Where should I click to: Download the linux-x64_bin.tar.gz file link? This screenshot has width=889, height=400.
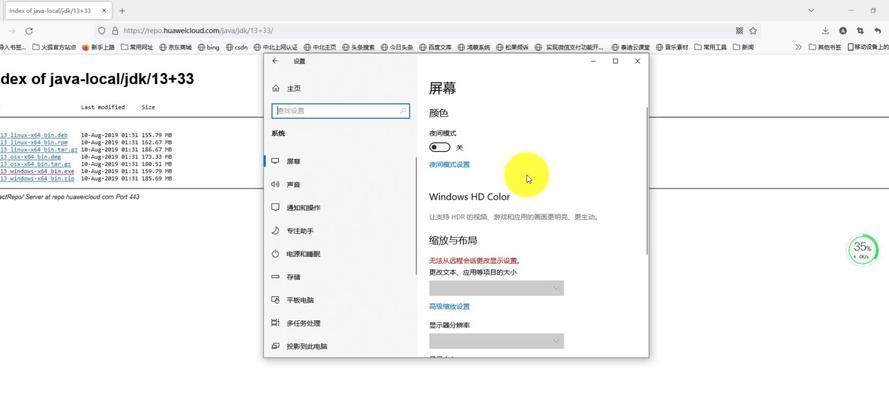pyautogui.click(x=39, y=150)
